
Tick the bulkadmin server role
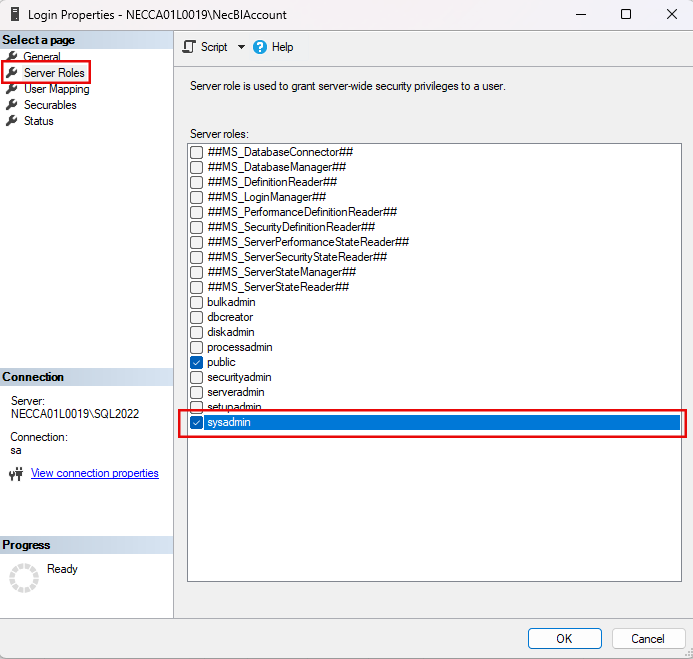[197, 302]
